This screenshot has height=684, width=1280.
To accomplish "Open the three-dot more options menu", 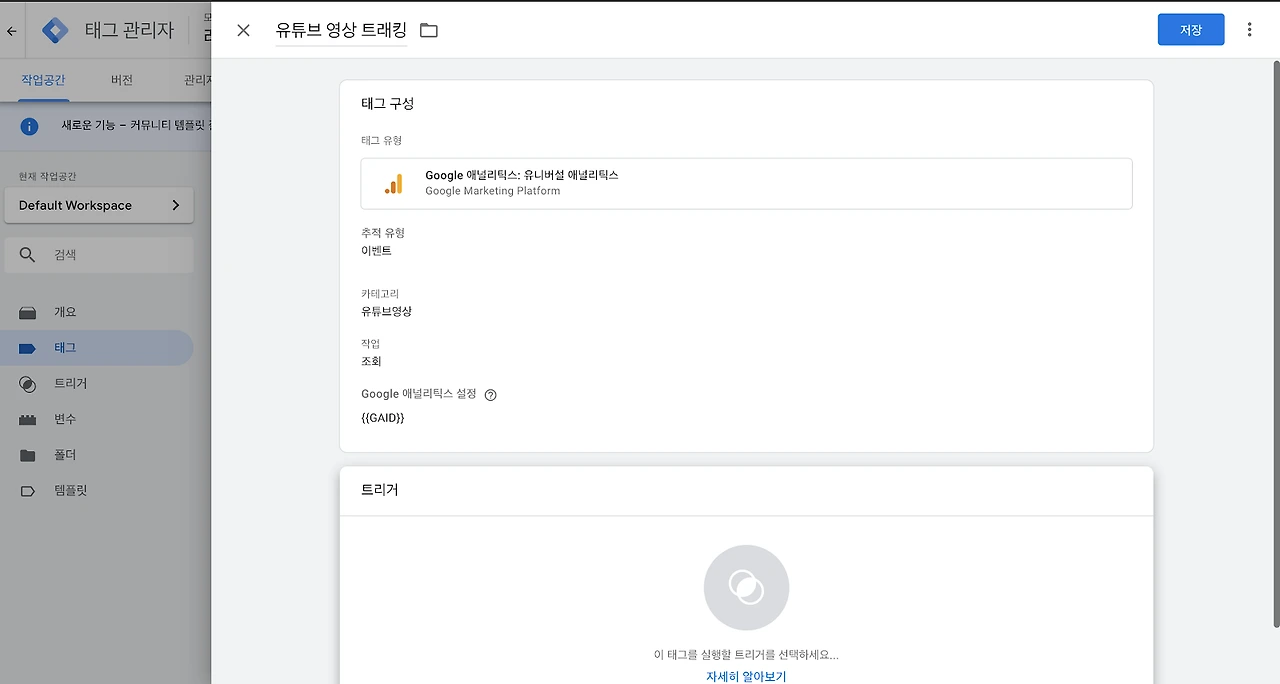I will point(1249,30).
